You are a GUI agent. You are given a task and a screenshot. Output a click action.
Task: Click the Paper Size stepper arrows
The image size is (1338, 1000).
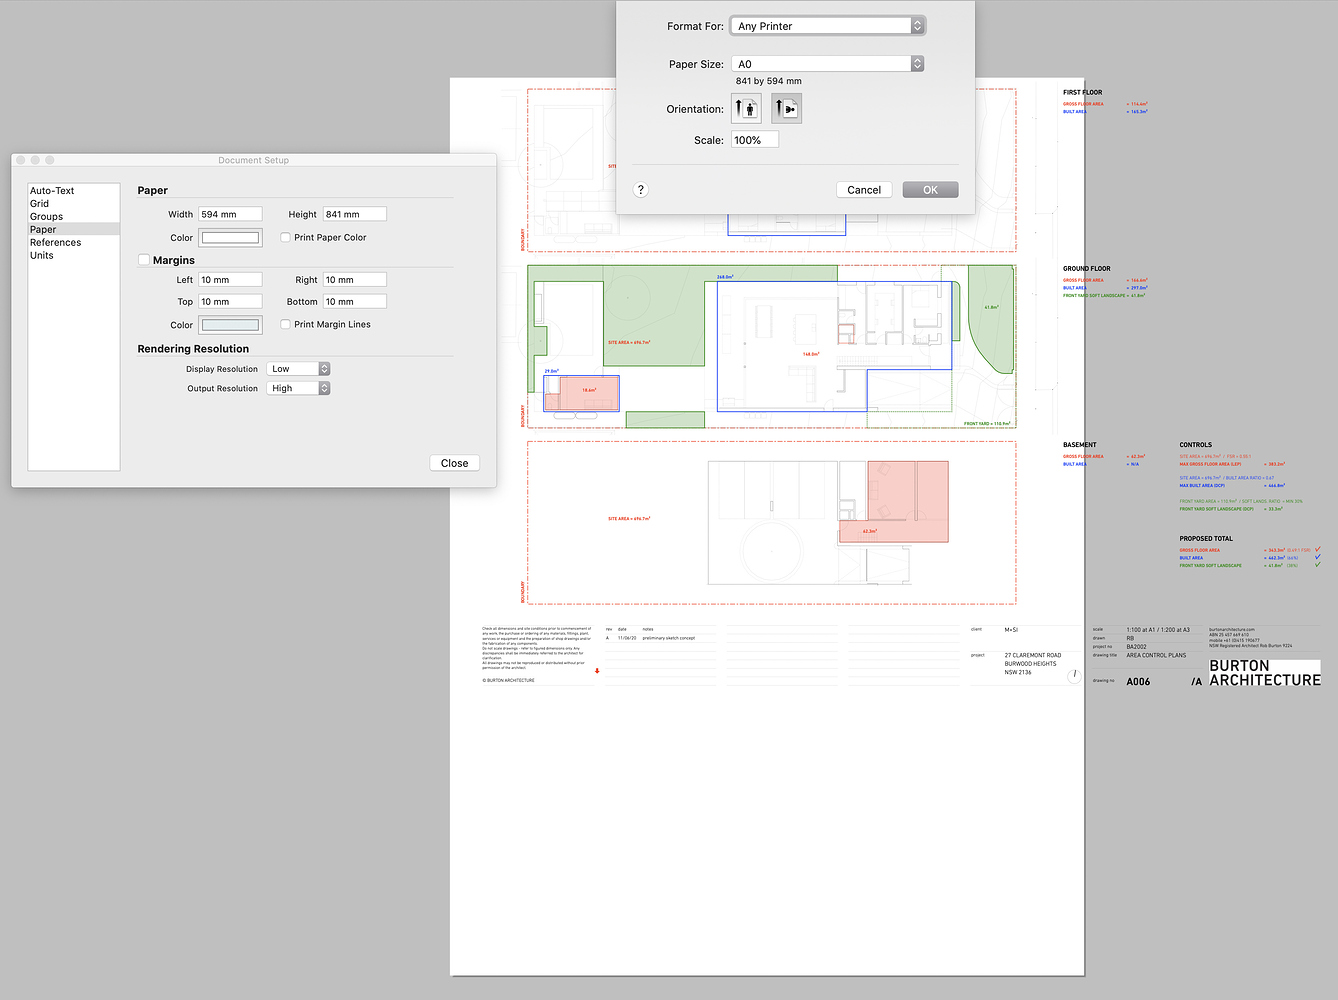click(x=917, y=63)
